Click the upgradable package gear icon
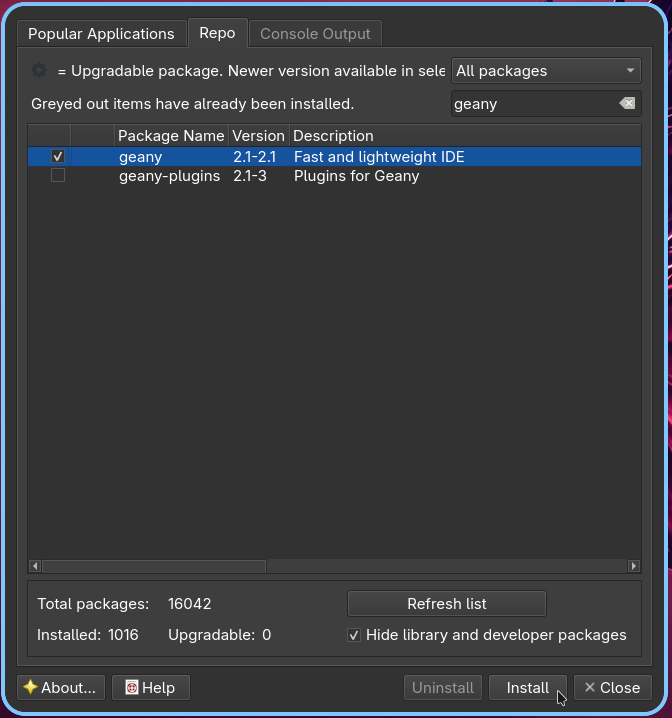The height and width of the screenshot is (718, 672). pos(39,71)
